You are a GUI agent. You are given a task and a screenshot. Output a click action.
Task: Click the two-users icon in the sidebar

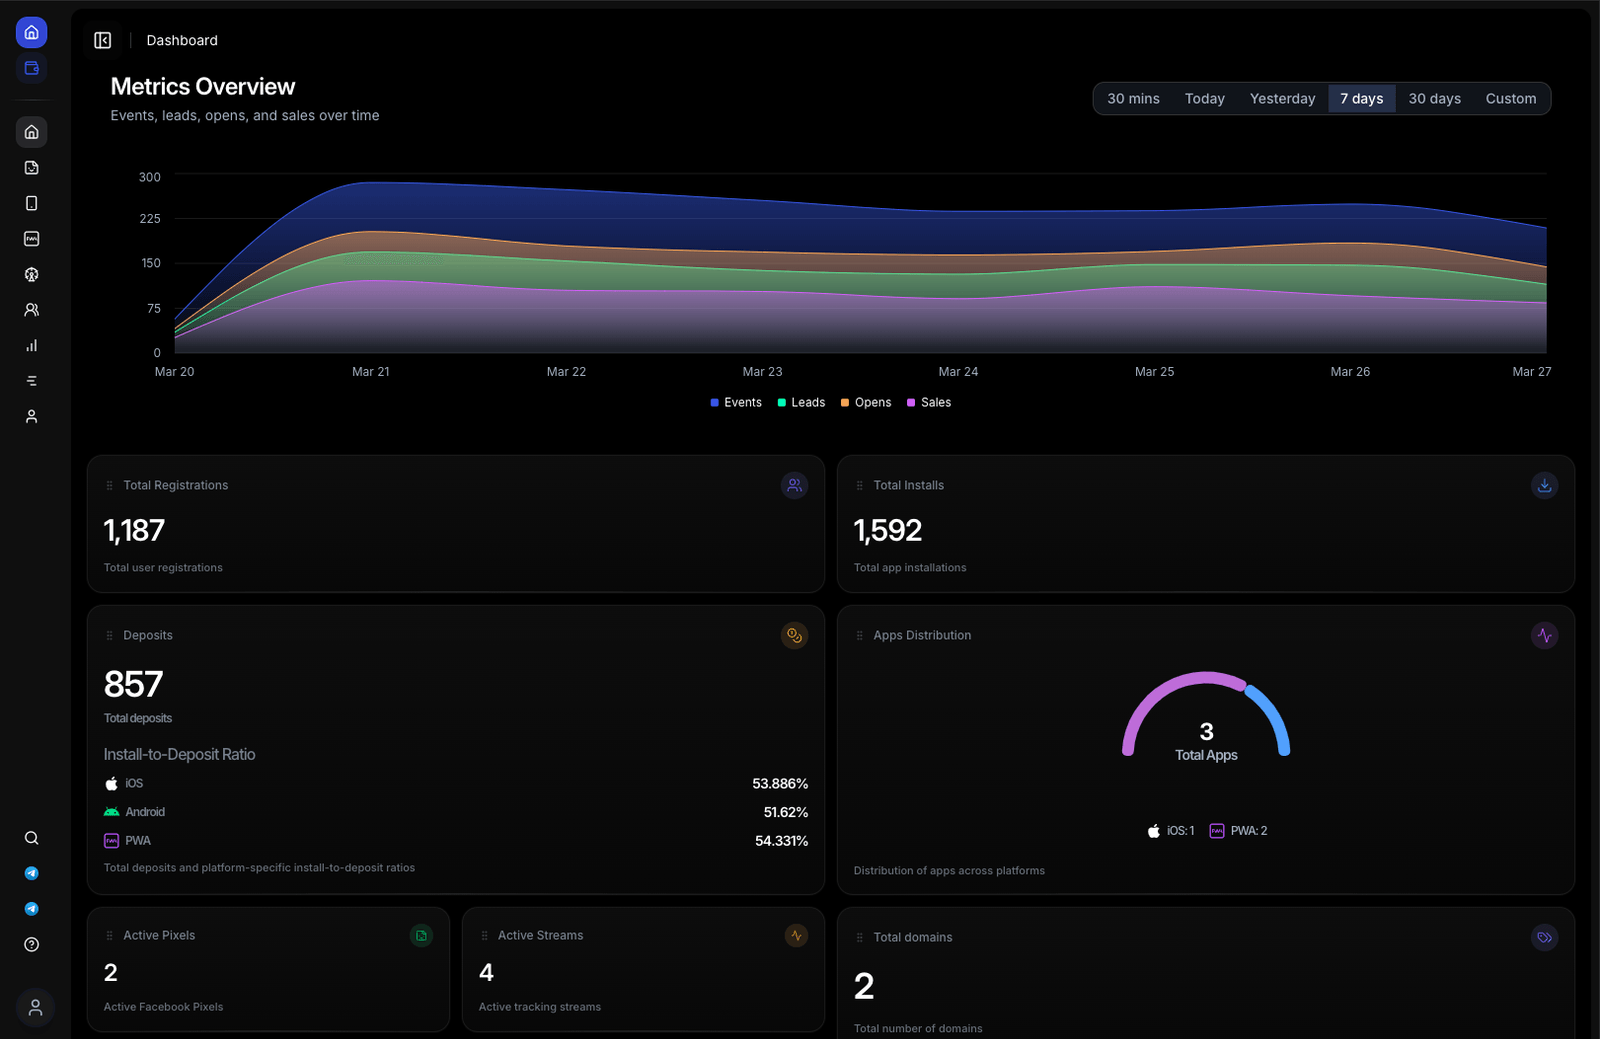click(32, 310)
